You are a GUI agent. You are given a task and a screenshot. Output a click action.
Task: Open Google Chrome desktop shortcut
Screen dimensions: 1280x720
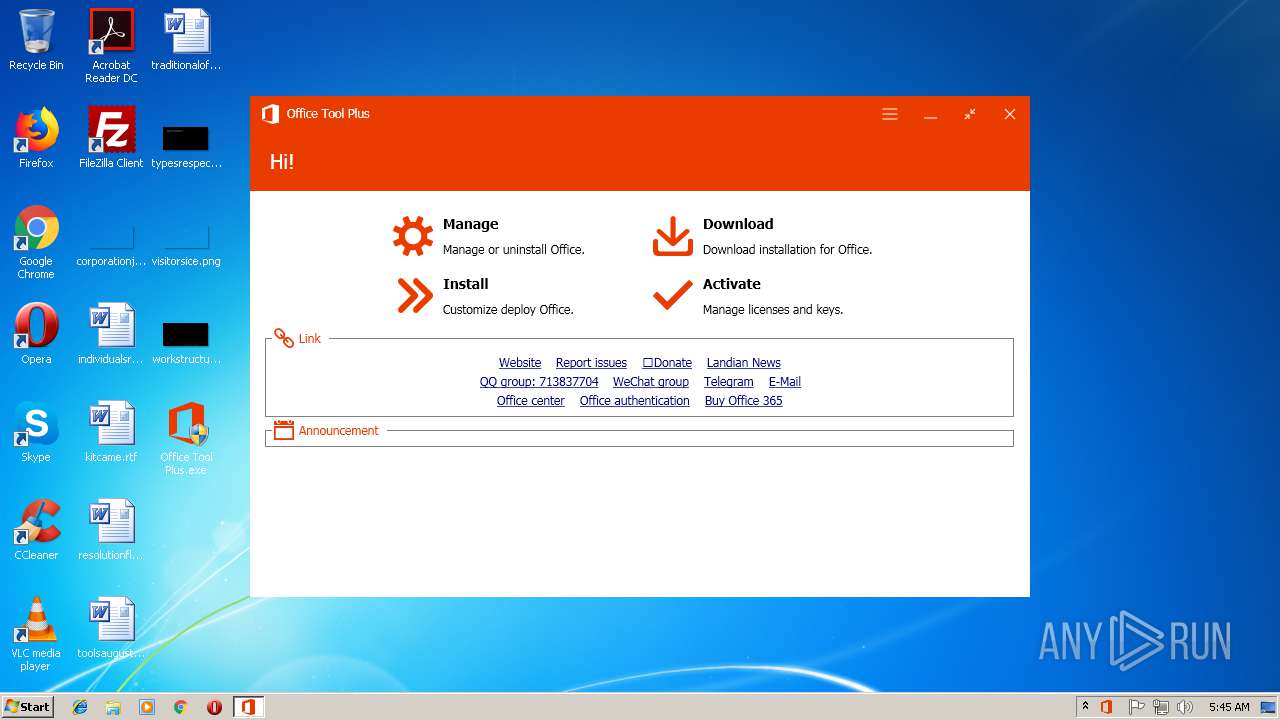click(x=36, y=242)
